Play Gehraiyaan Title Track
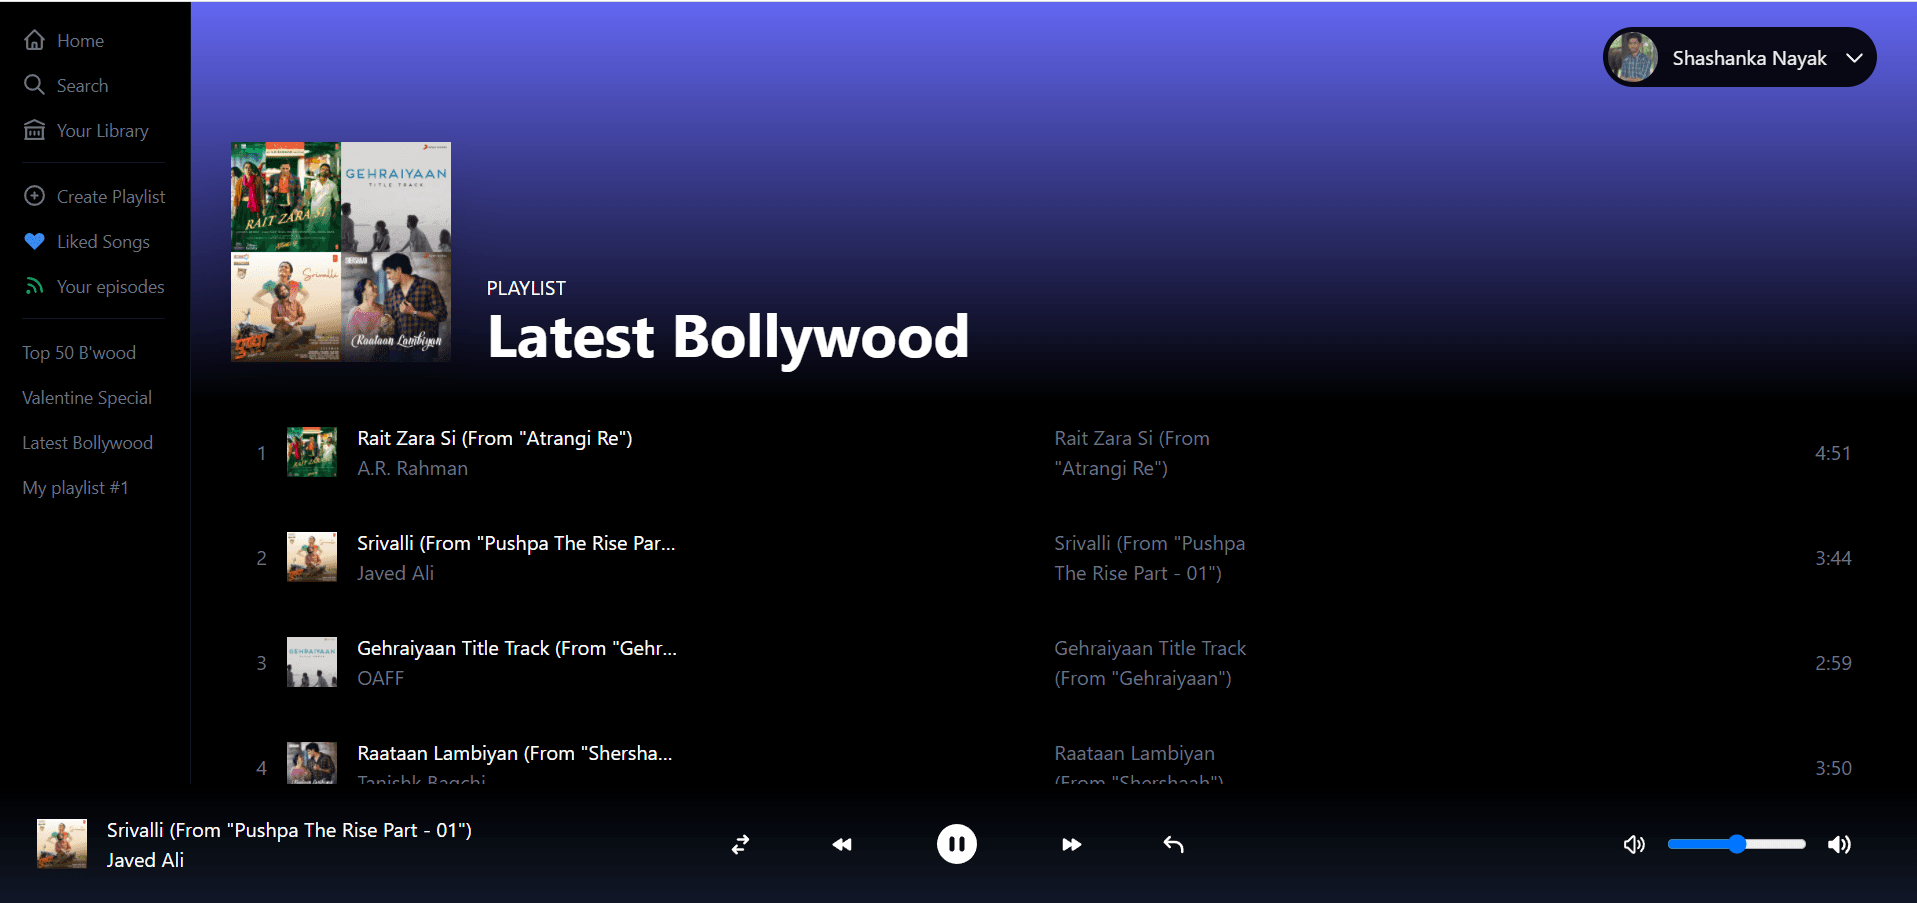Viewport: 1917px width, 903px height. (517, 648)
